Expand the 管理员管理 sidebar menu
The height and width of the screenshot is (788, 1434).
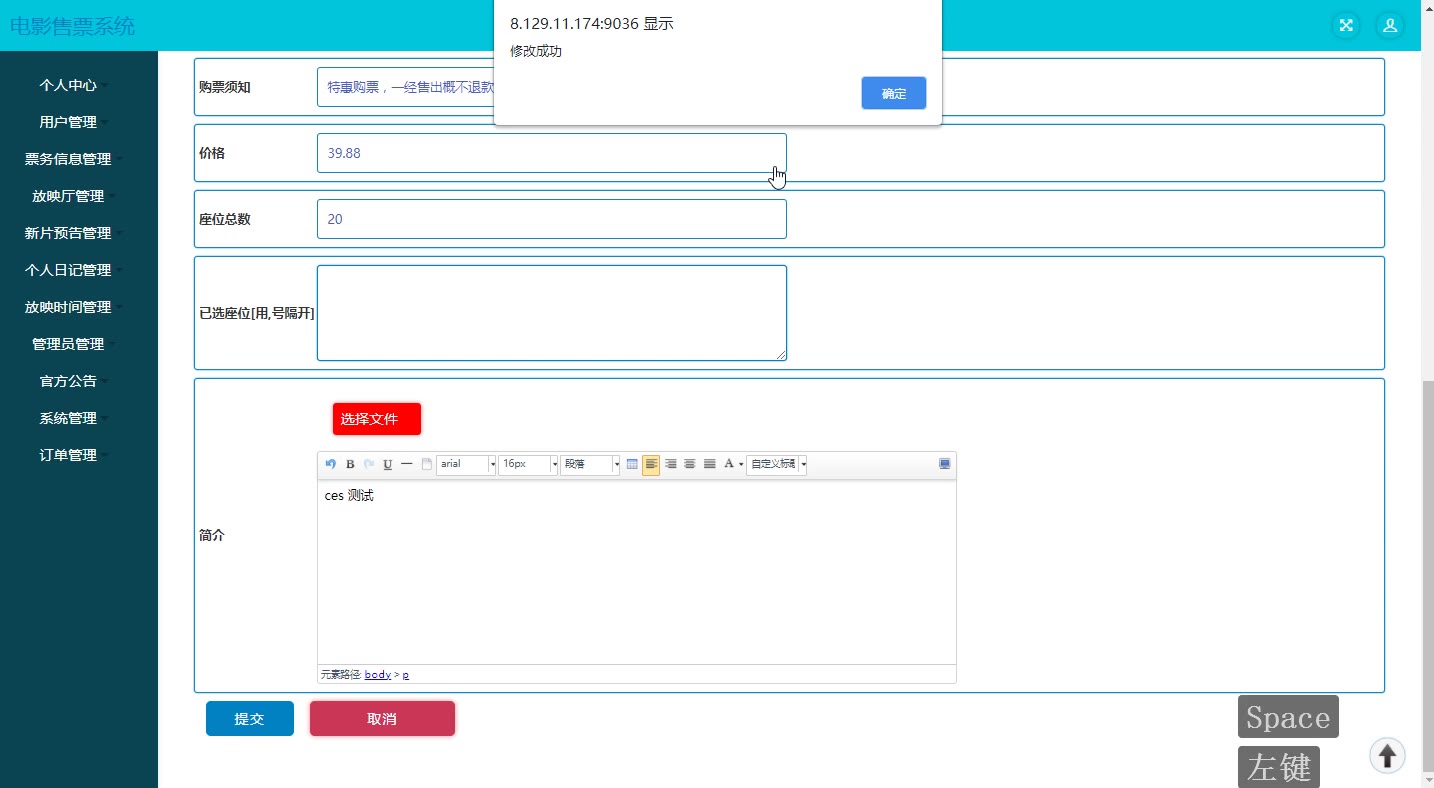pyautogui.click(x=74, y=344)
